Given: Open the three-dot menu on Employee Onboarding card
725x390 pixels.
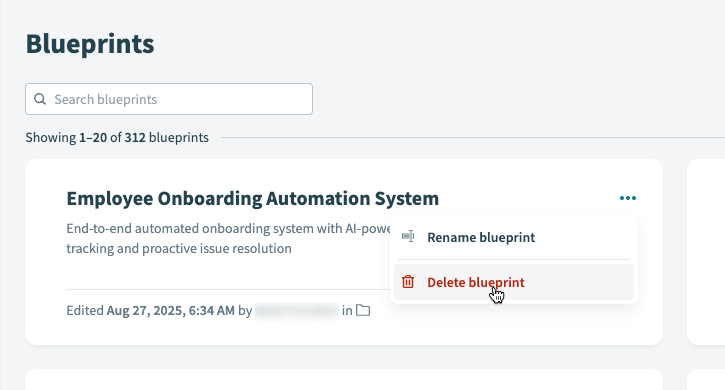Looking at the screenshot, I should pos(627,198).
